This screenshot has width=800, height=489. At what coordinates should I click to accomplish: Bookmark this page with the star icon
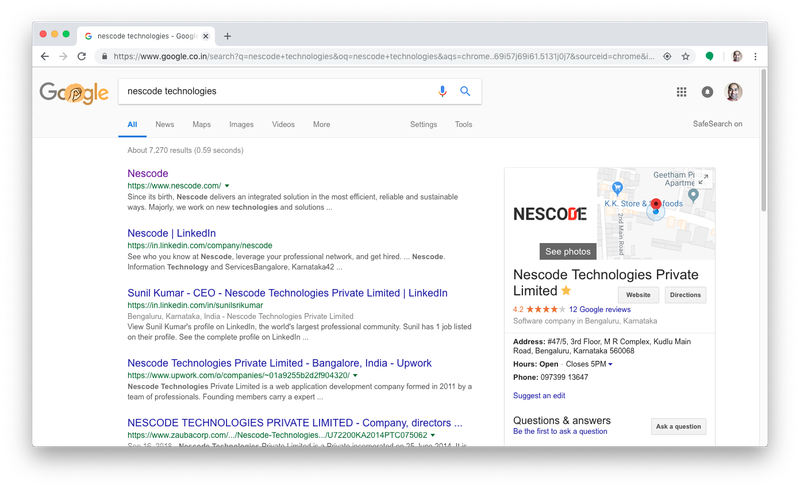(686, 56)
